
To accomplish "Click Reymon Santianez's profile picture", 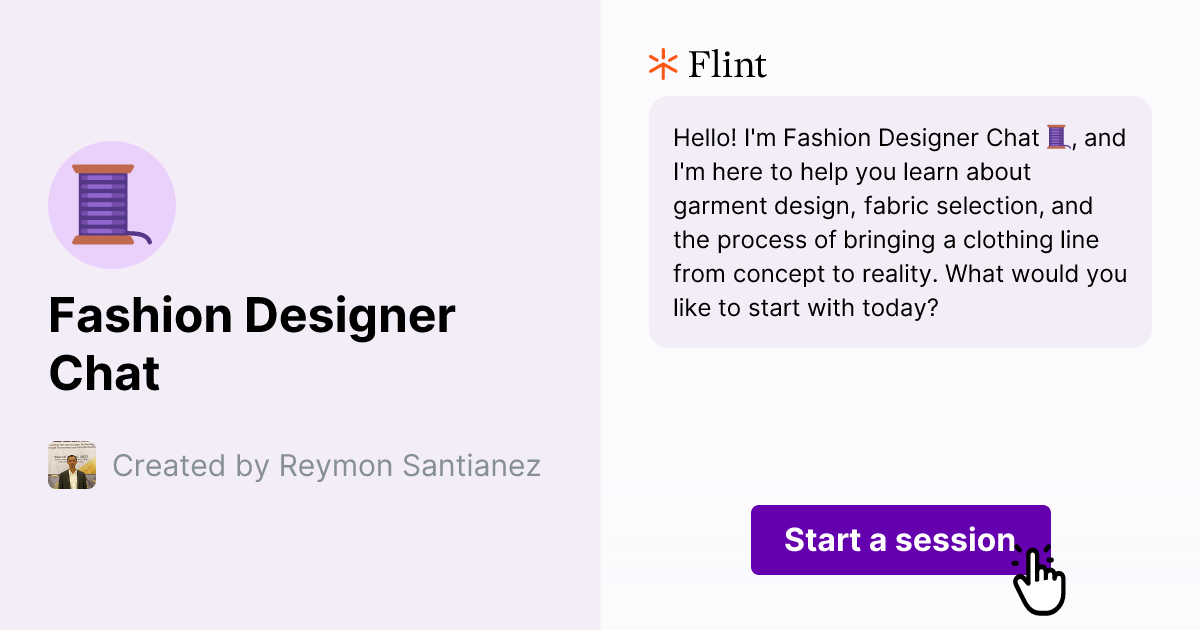I will click(71, 465).
